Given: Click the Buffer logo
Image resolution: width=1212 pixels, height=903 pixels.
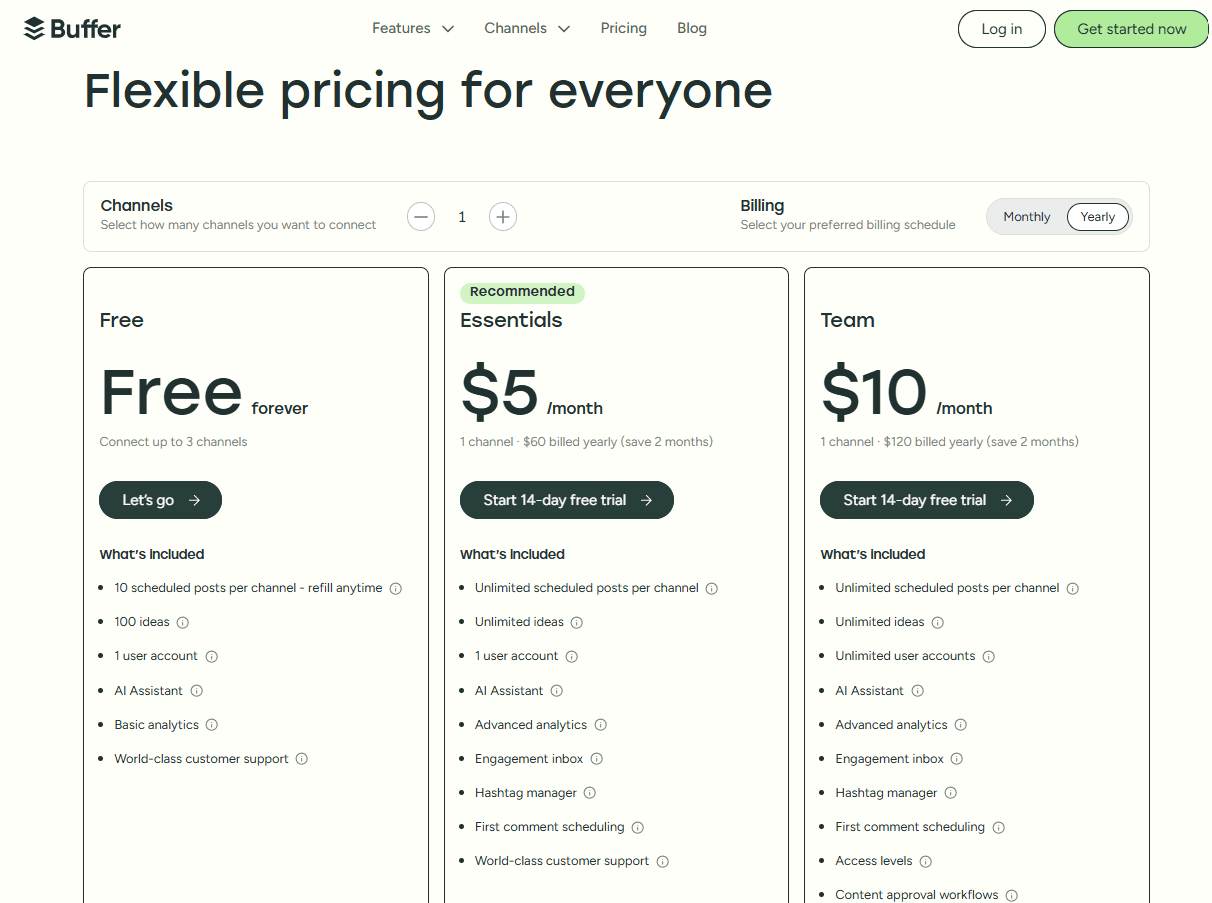Looking at the screenshot, I should 71,28.
